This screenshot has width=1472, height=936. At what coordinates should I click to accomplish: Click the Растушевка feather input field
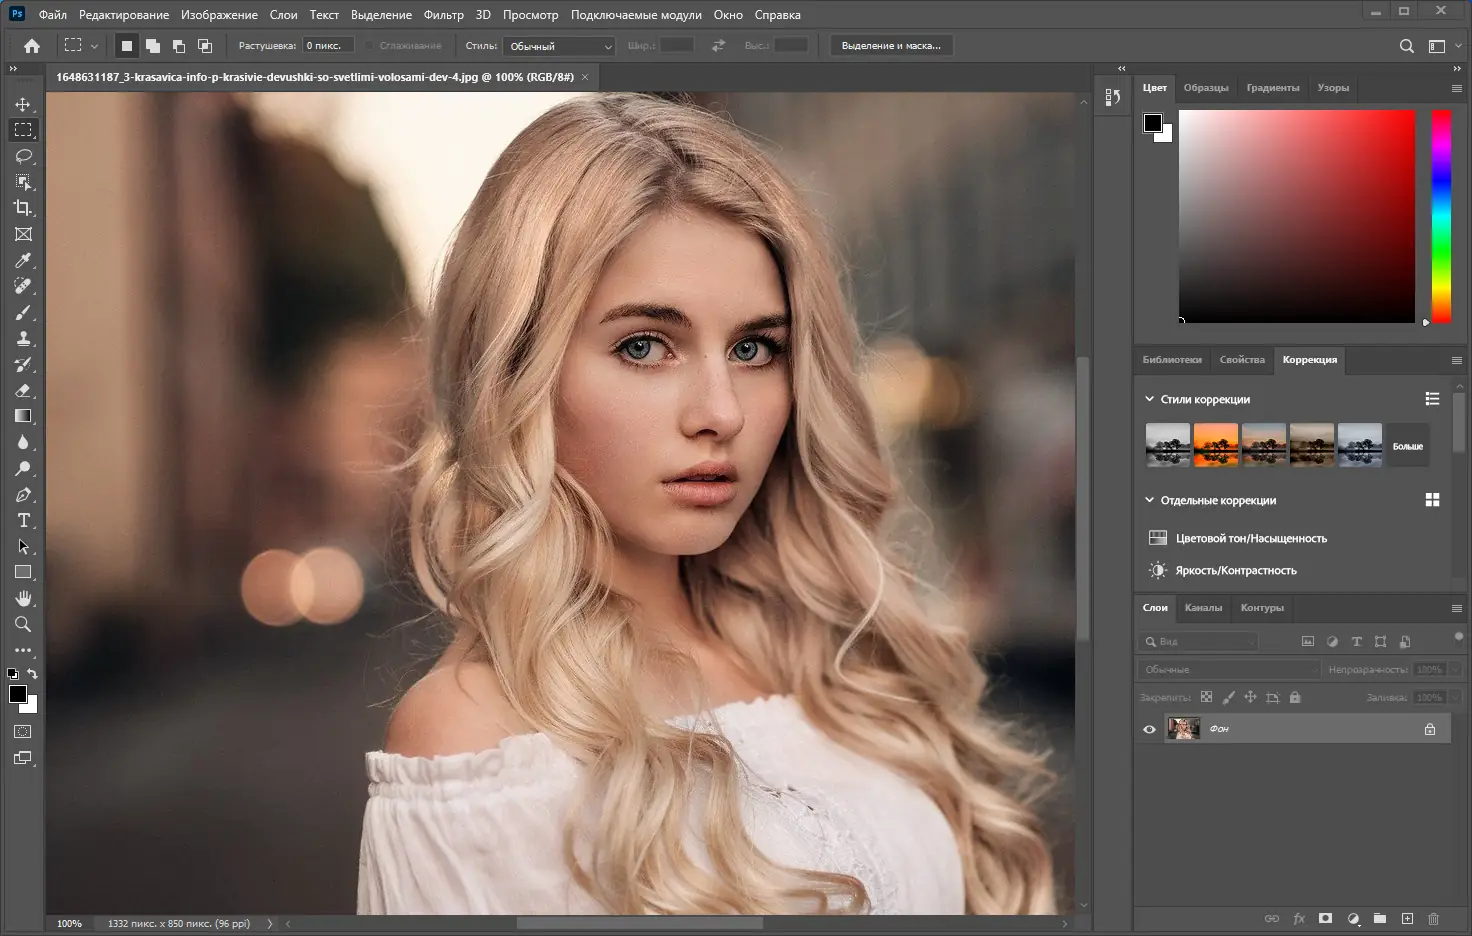(327, 46)
